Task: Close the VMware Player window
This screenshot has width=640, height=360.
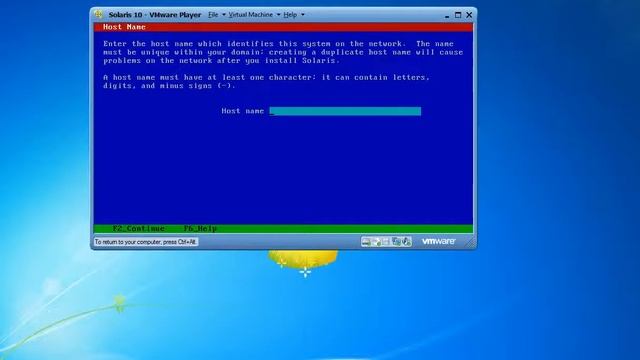Action: click(469, 15)
